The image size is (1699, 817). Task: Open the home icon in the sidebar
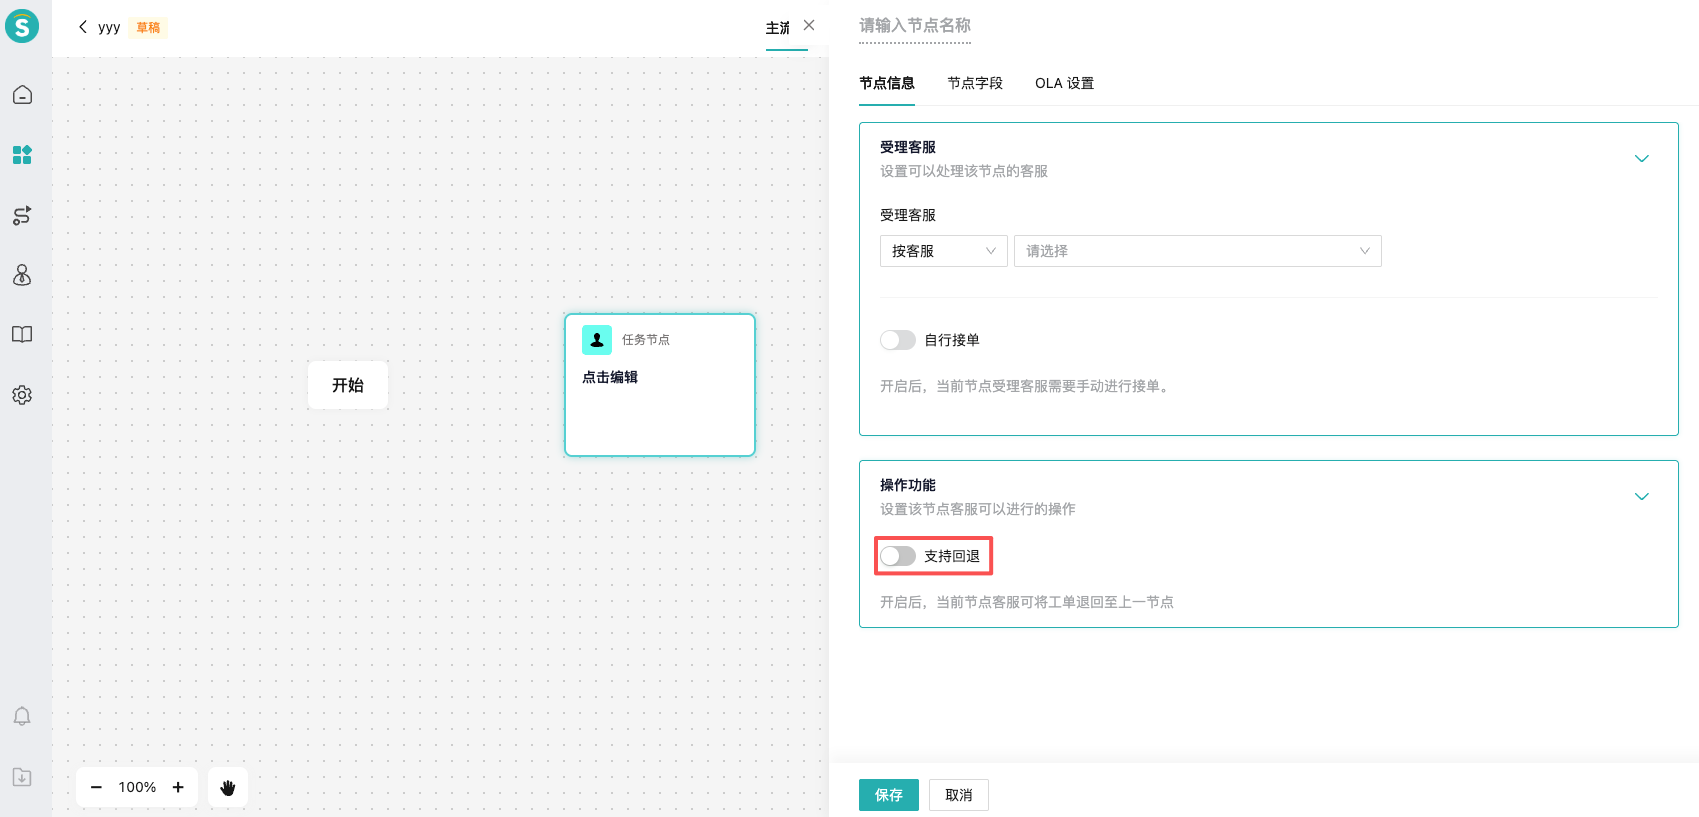pos(22,95)
